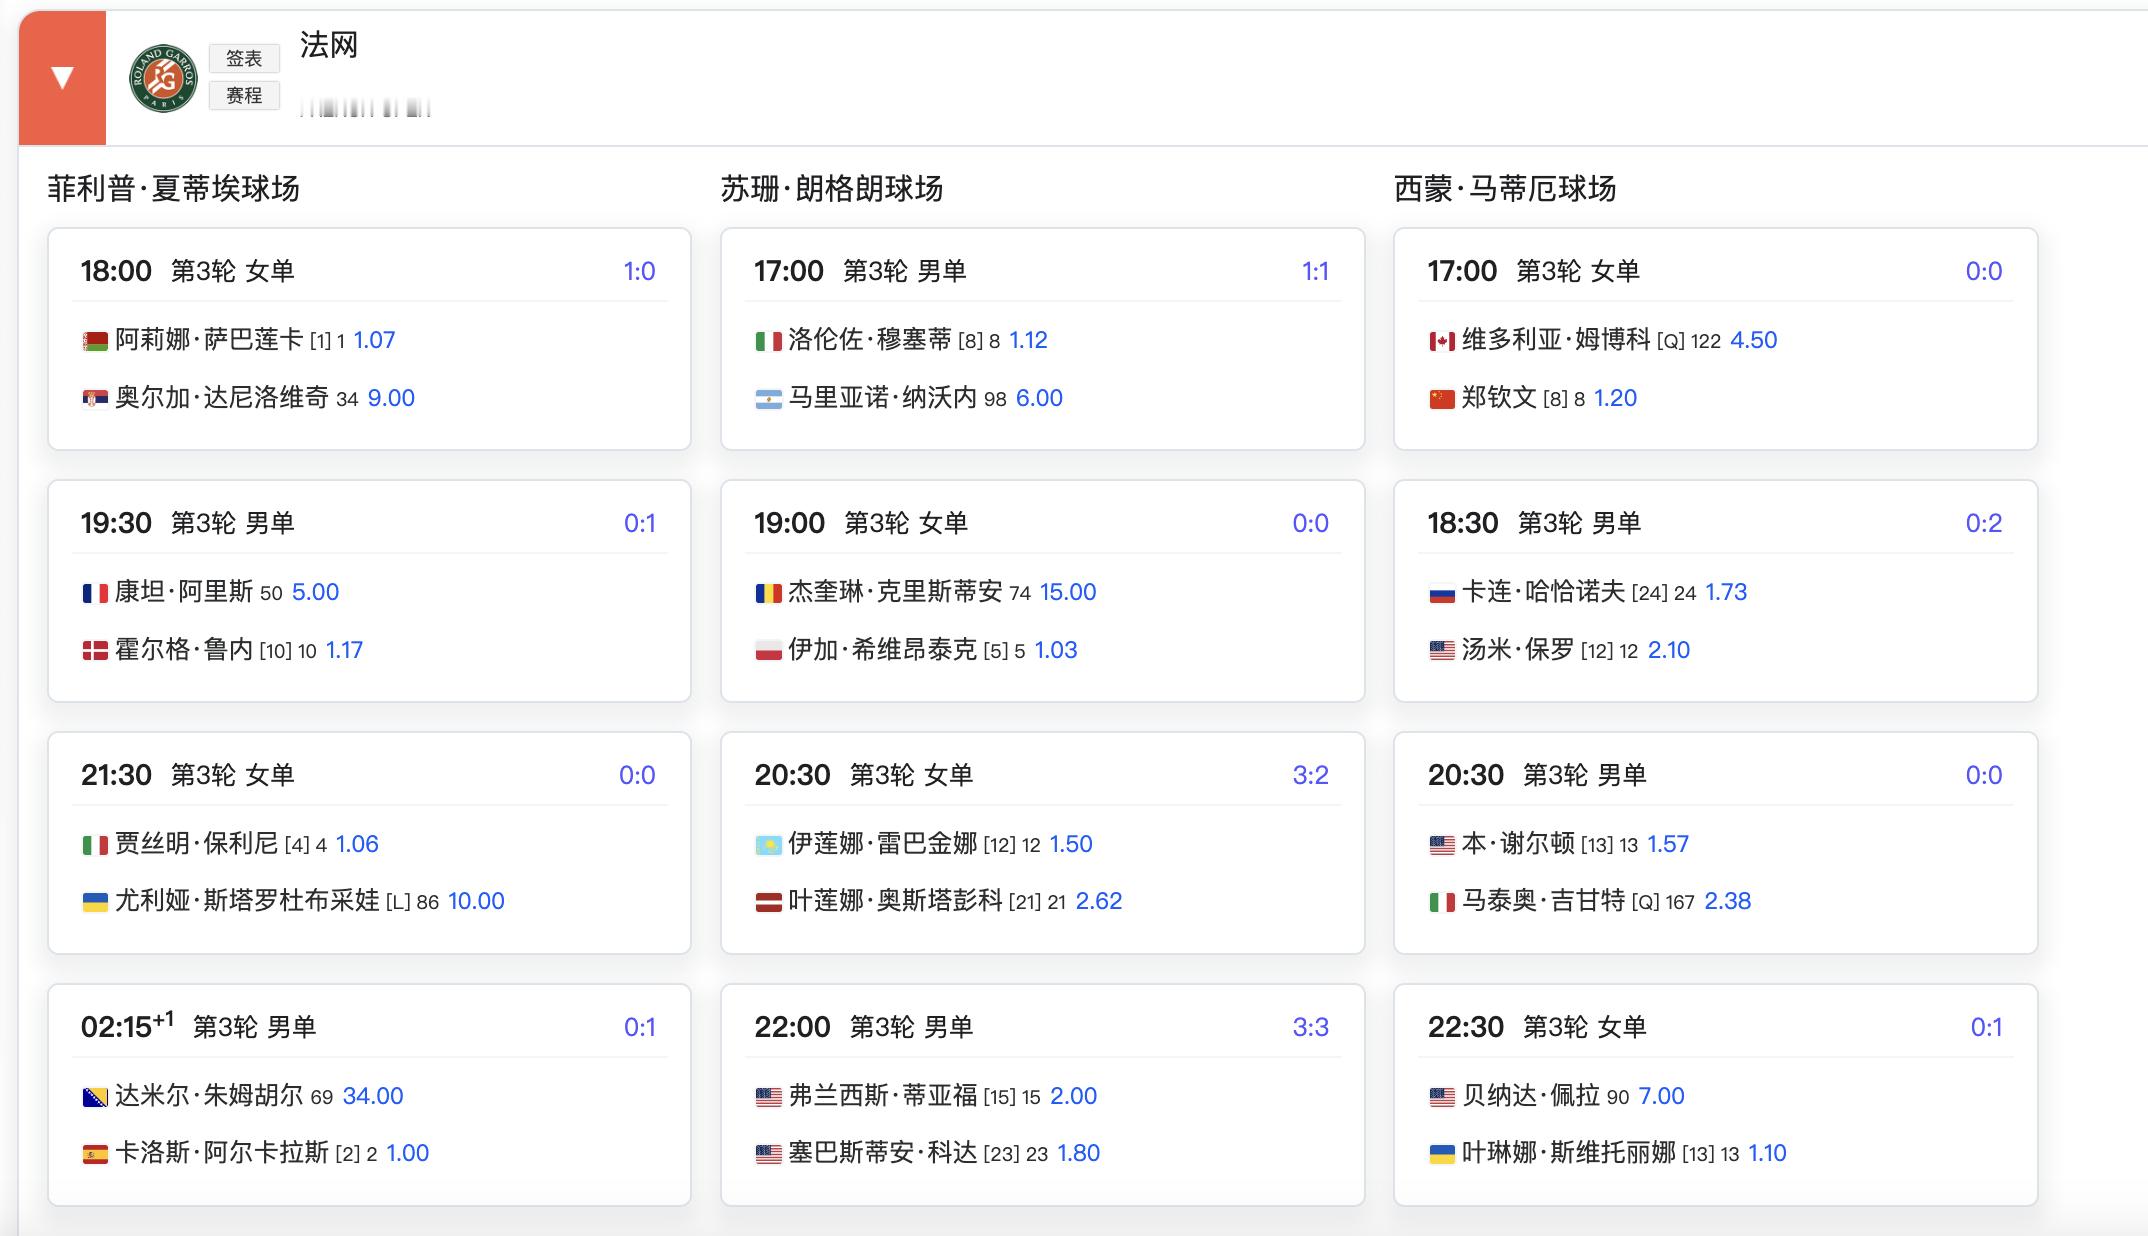The height and width of the screenshot is (1236, 2148).
Task: Click Serbia flag beside 达尼洛维奇
Action: coord(95,400)
